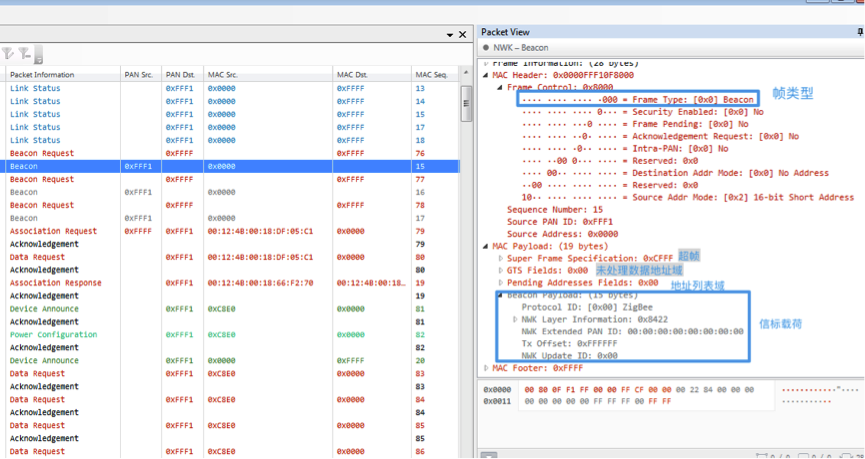
Task: Collapse the Frame Control node
Action: [x=499, y=88]
